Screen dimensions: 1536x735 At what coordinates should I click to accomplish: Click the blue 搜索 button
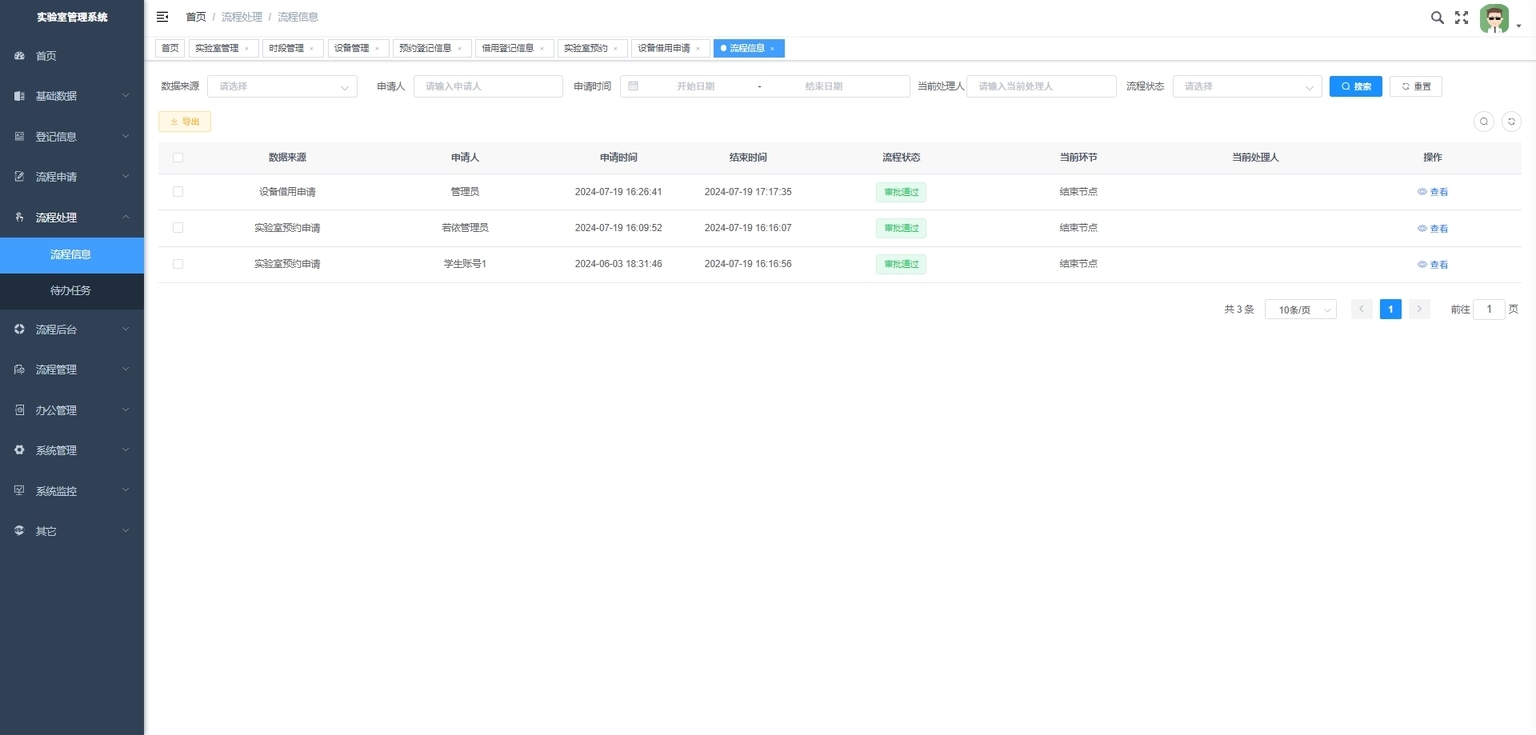pos(1356,86)
